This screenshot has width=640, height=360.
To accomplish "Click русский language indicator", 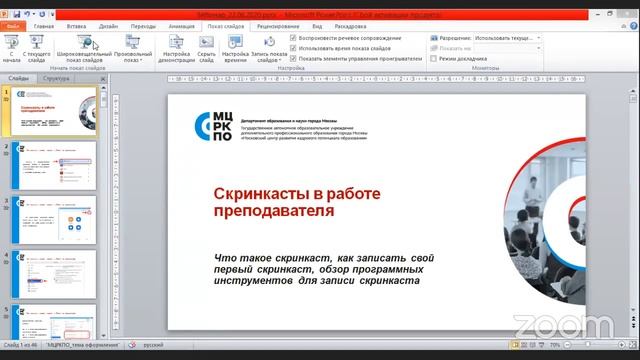I will [153, 345].
